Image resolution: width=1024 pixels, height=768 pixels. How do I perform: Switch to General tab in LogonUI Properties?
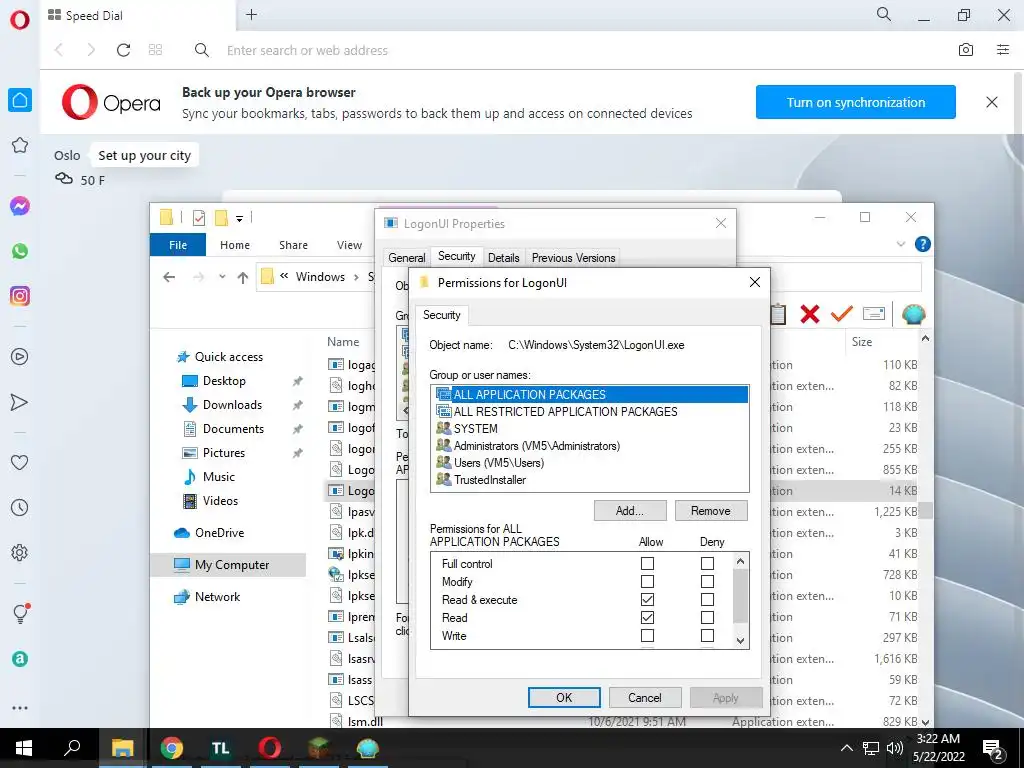406,258
